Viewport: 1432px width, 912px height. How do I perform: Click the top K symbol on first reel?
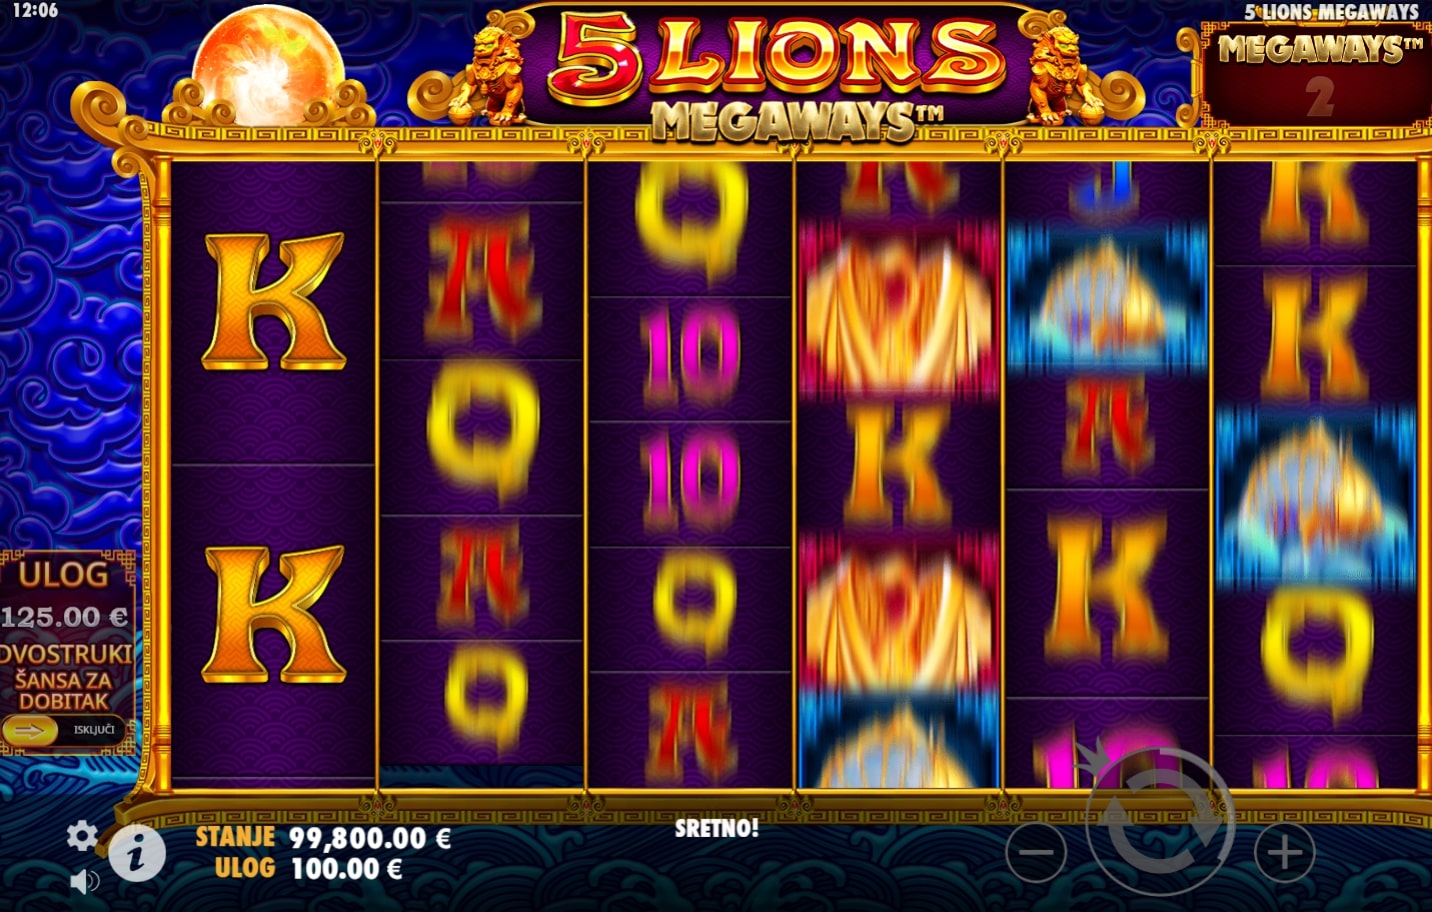click(274, 301)
